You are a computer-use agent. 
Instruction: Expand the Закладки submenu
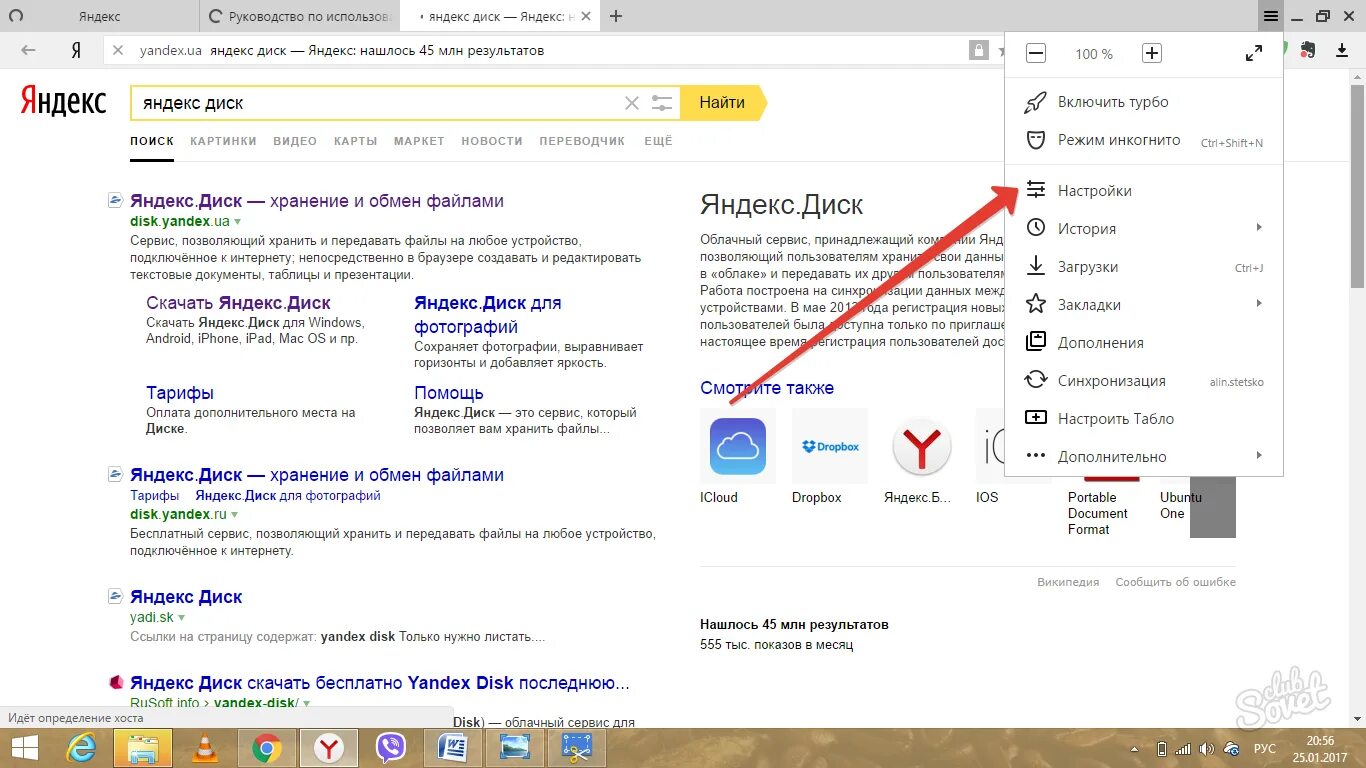coord(1144,305)
